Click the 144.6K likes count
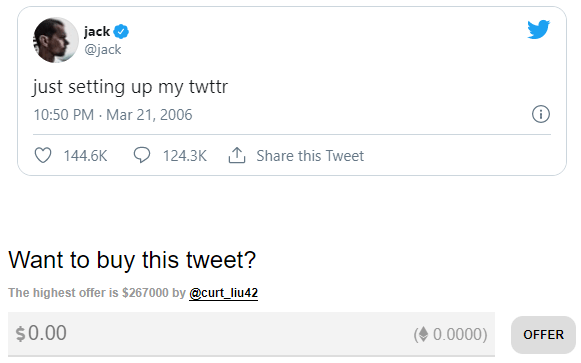581x363 pixels. tap(86, 156)
